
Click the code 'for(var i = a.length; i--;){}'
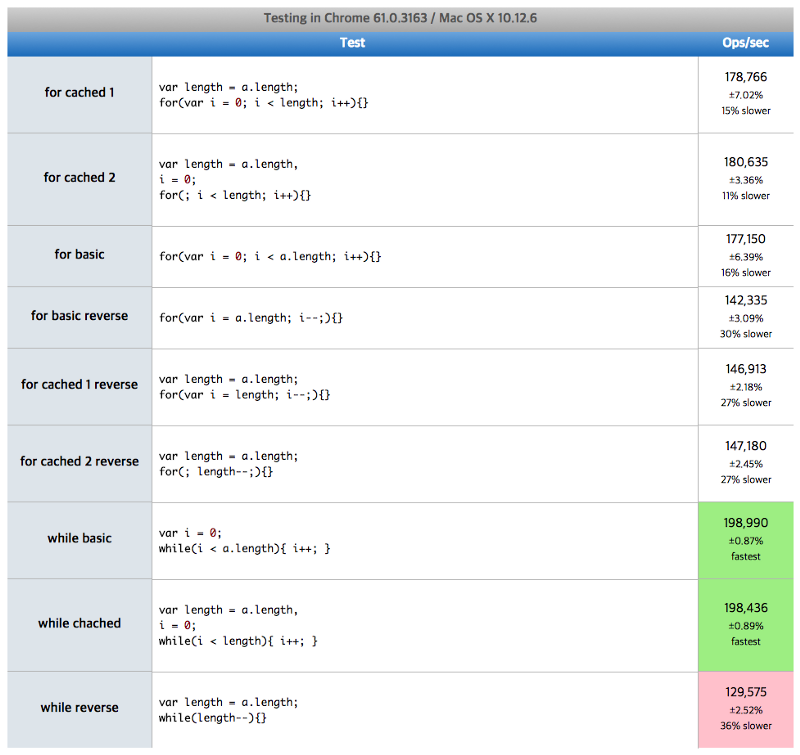click(251, 318)
